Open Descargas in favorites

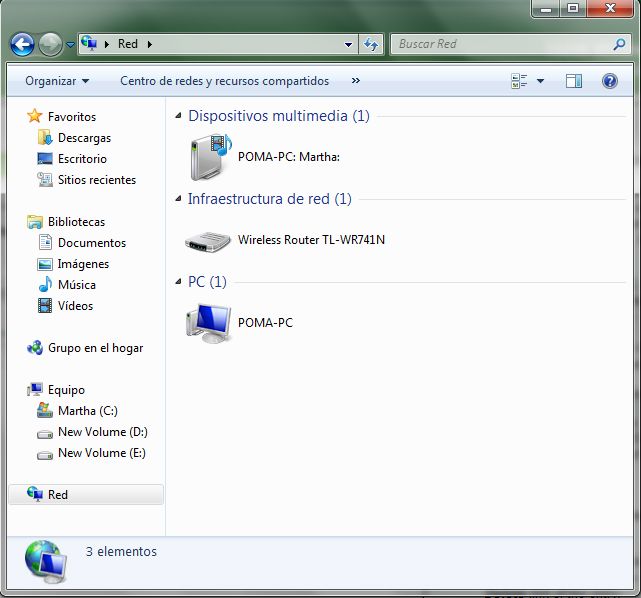pyautogui.click(x=84, y=138)
